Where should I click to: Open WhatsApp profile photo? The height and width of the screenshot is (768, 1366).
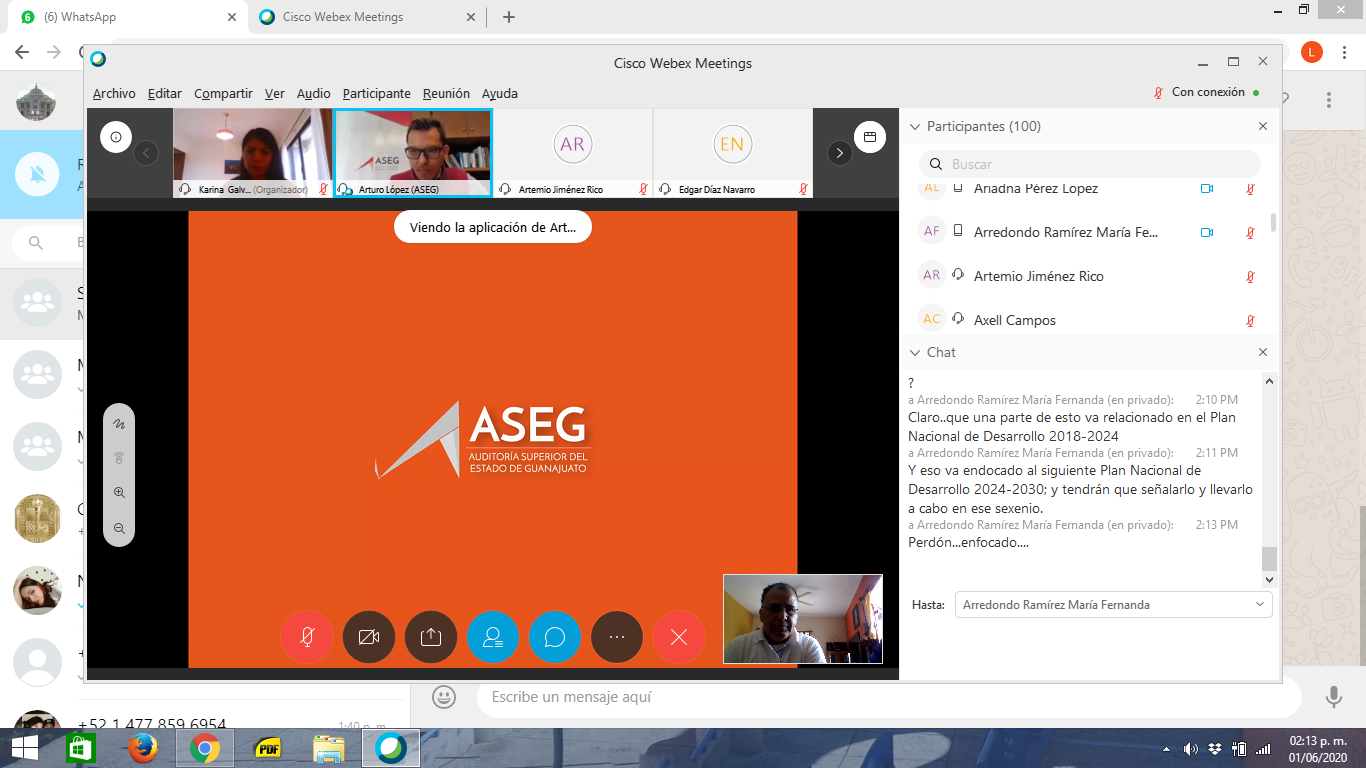[x=36, y=100]
